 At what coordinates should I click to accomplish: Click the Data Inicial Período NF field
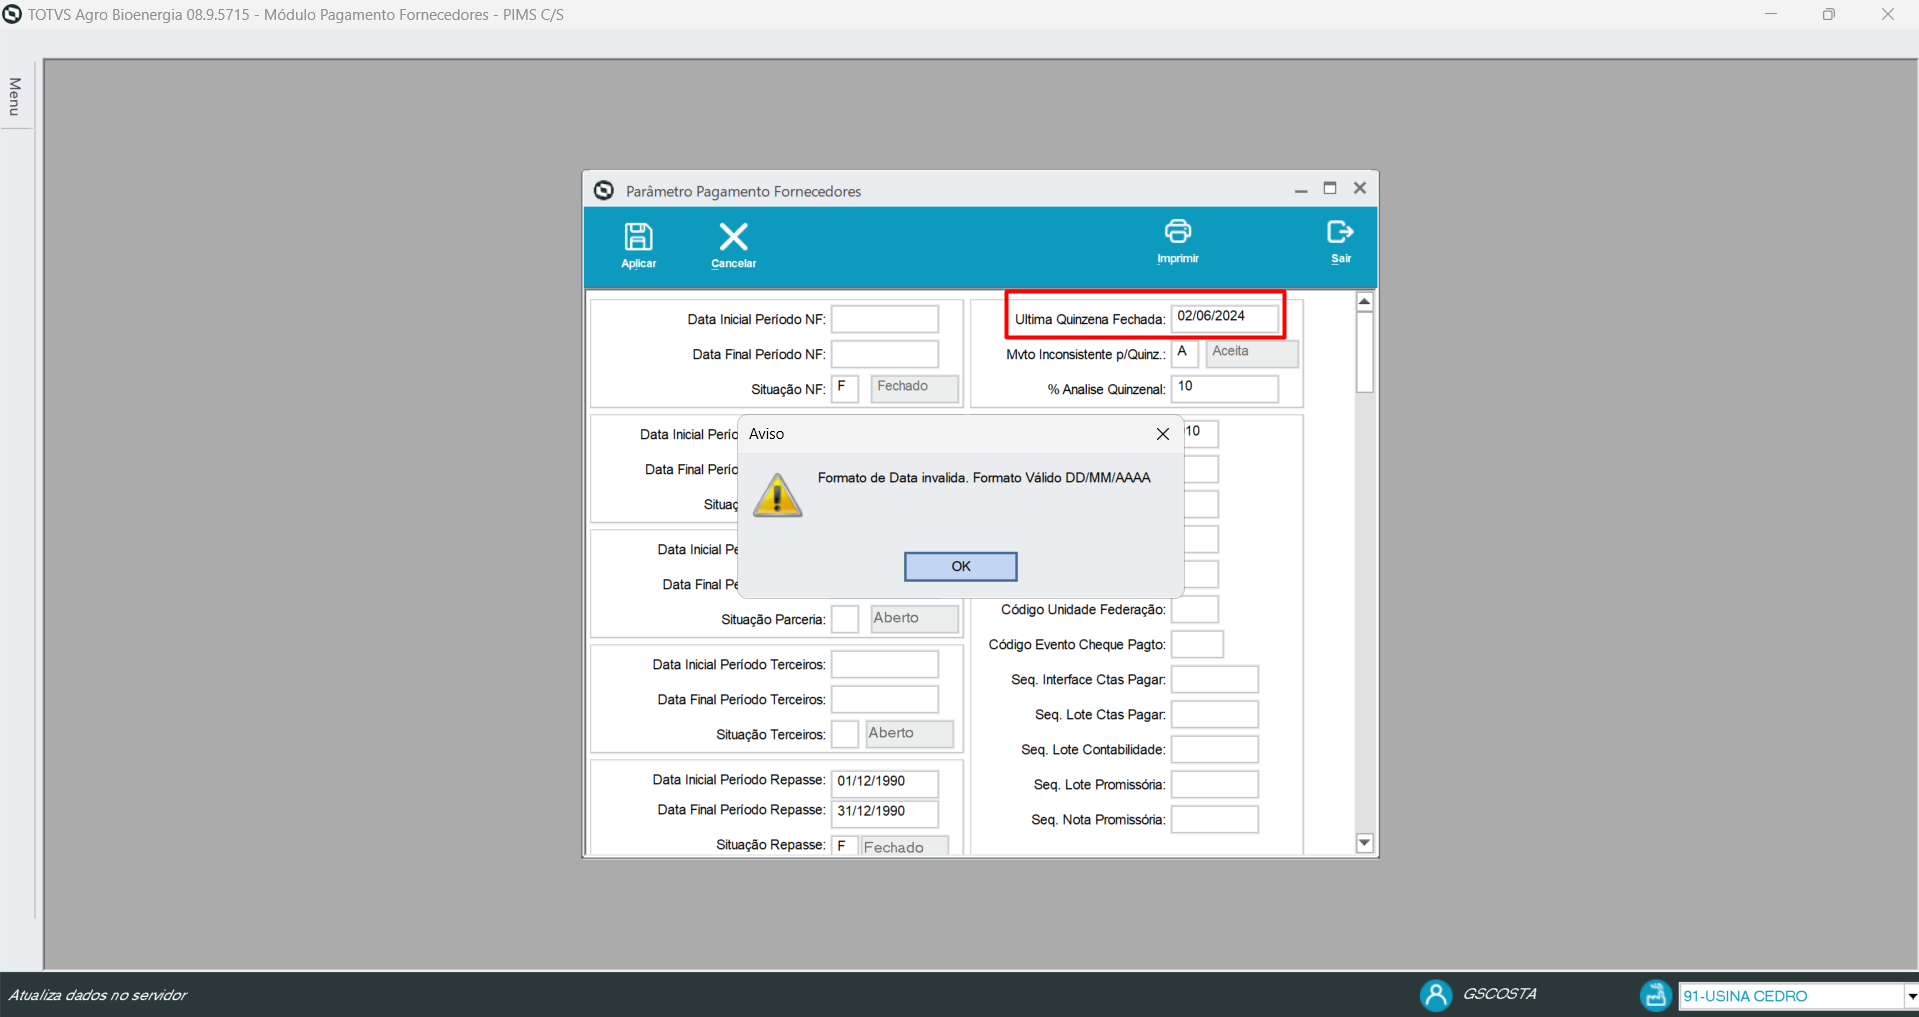[x=885, y=319]
